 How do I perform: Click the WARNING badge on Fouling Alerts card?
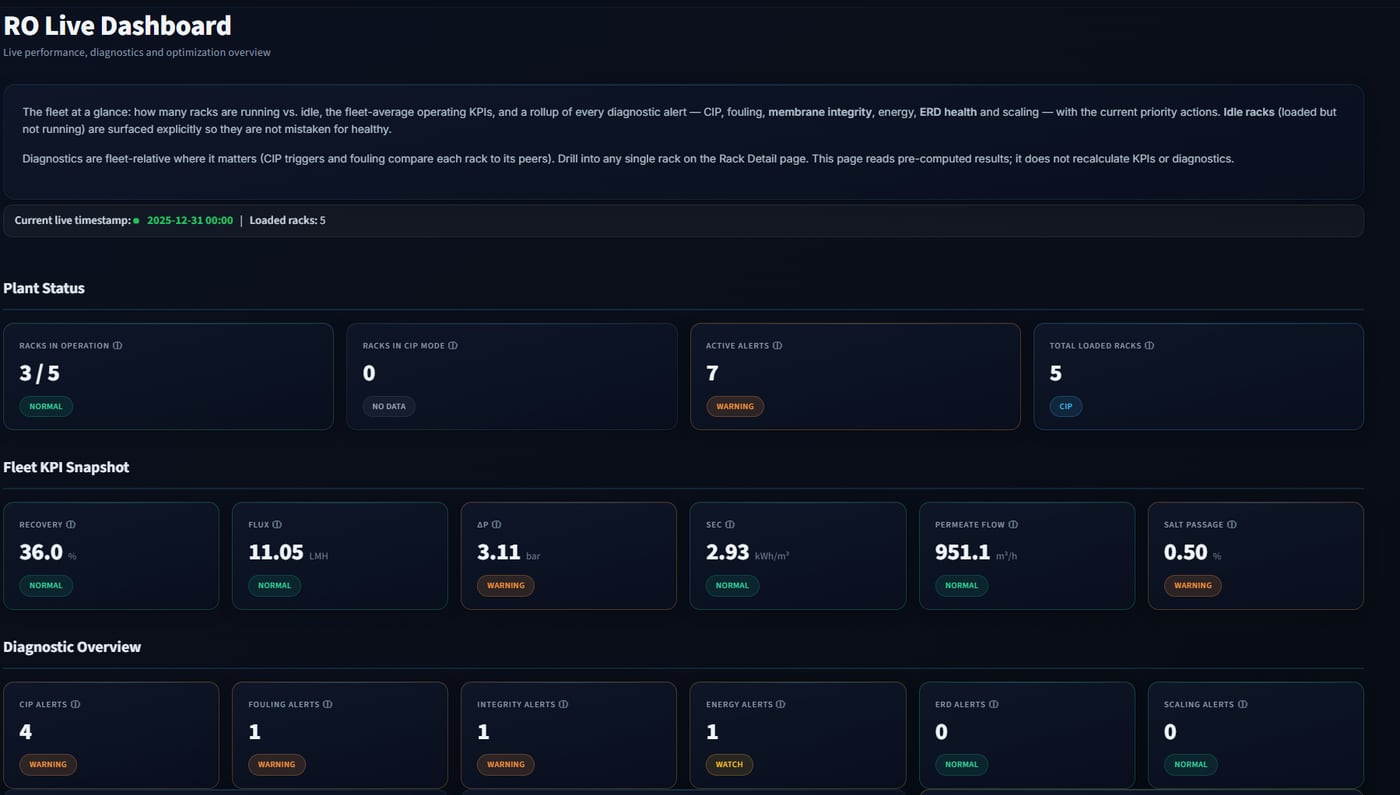(277, 765)
